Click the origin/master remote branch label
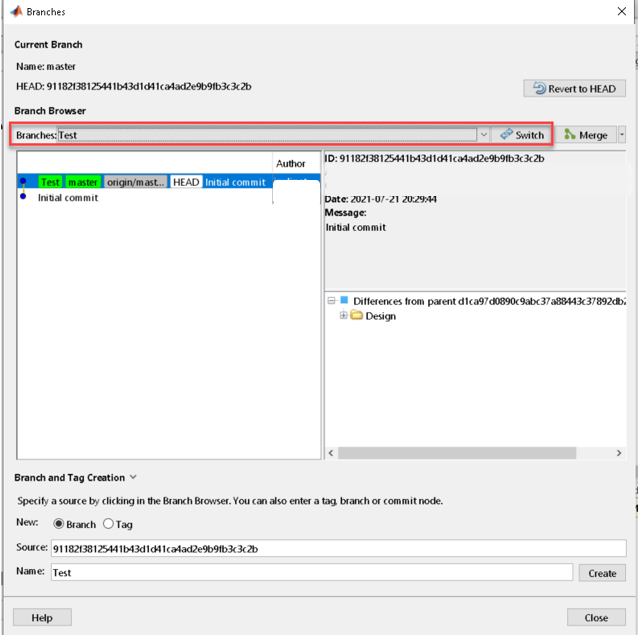The height and width of the screenshot is (635, 641). click(135, 182)
